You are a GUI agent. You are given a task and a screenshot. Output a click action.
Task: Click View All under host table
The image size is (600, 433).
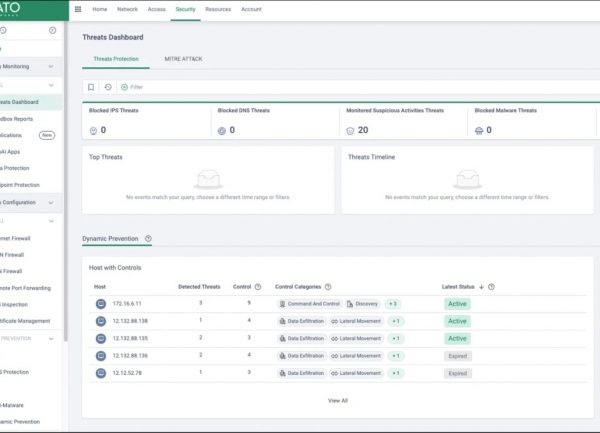tap(338, 400)
